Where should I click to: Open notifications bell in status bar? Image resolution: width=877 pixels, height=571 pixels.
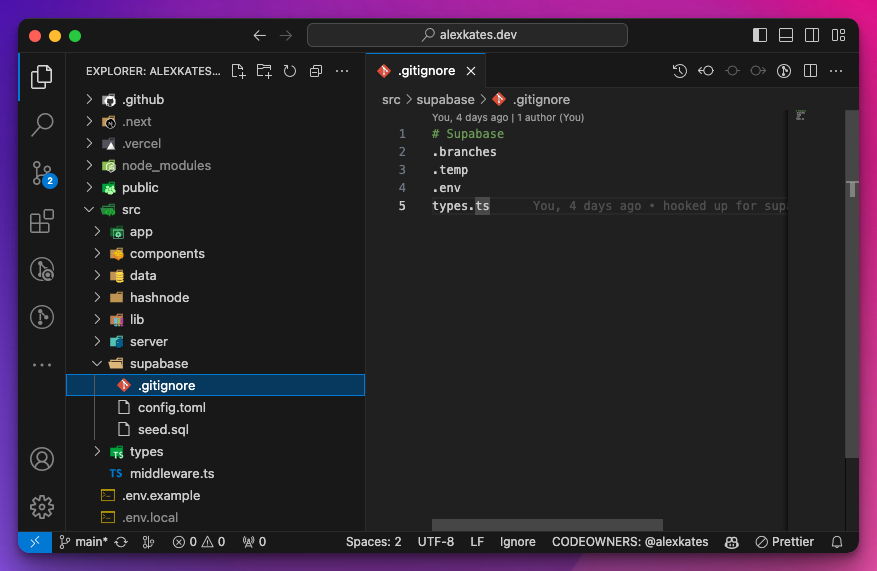837,542
